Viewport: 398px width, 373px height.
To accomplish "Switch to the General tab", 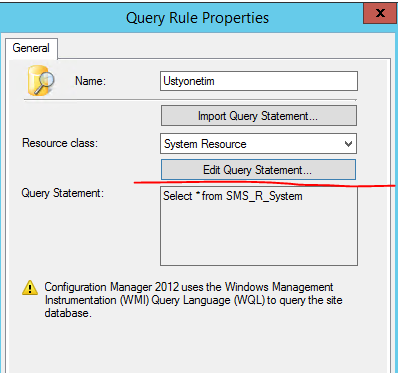I will click(x=31, y=48).
